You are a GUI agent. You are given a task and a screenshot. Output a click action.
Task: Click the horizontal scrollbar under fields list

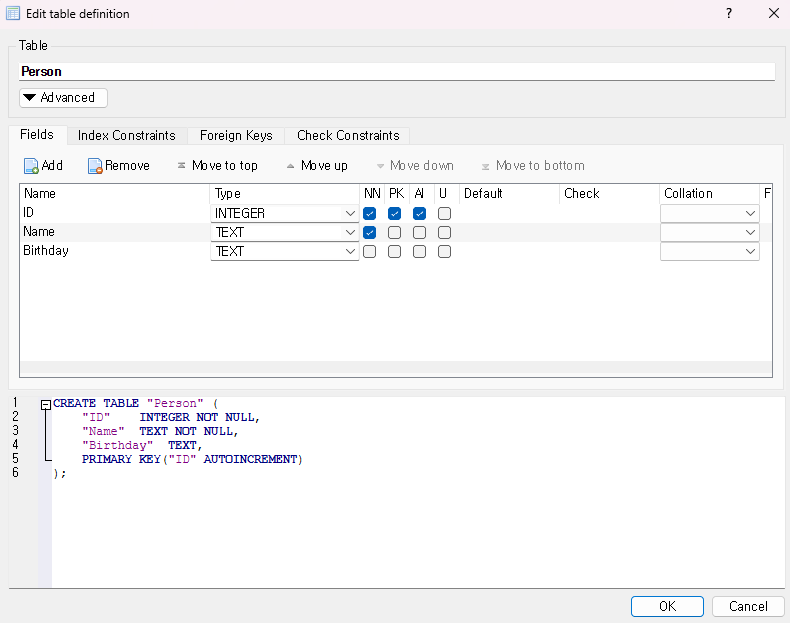pyautogui.click(x=396, y=368)
